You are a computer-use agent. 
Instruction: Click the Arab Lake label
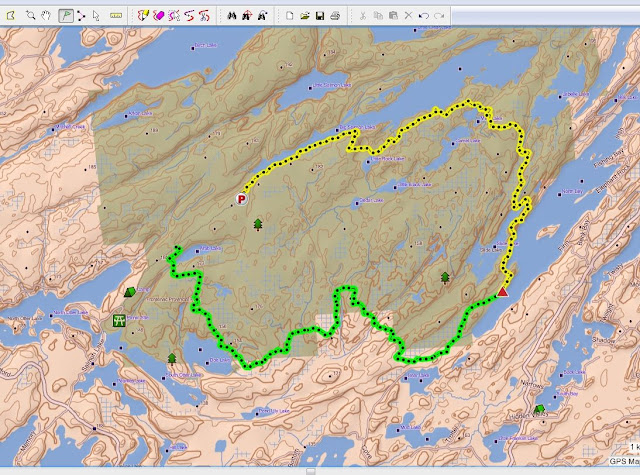[x=210, y=248]
